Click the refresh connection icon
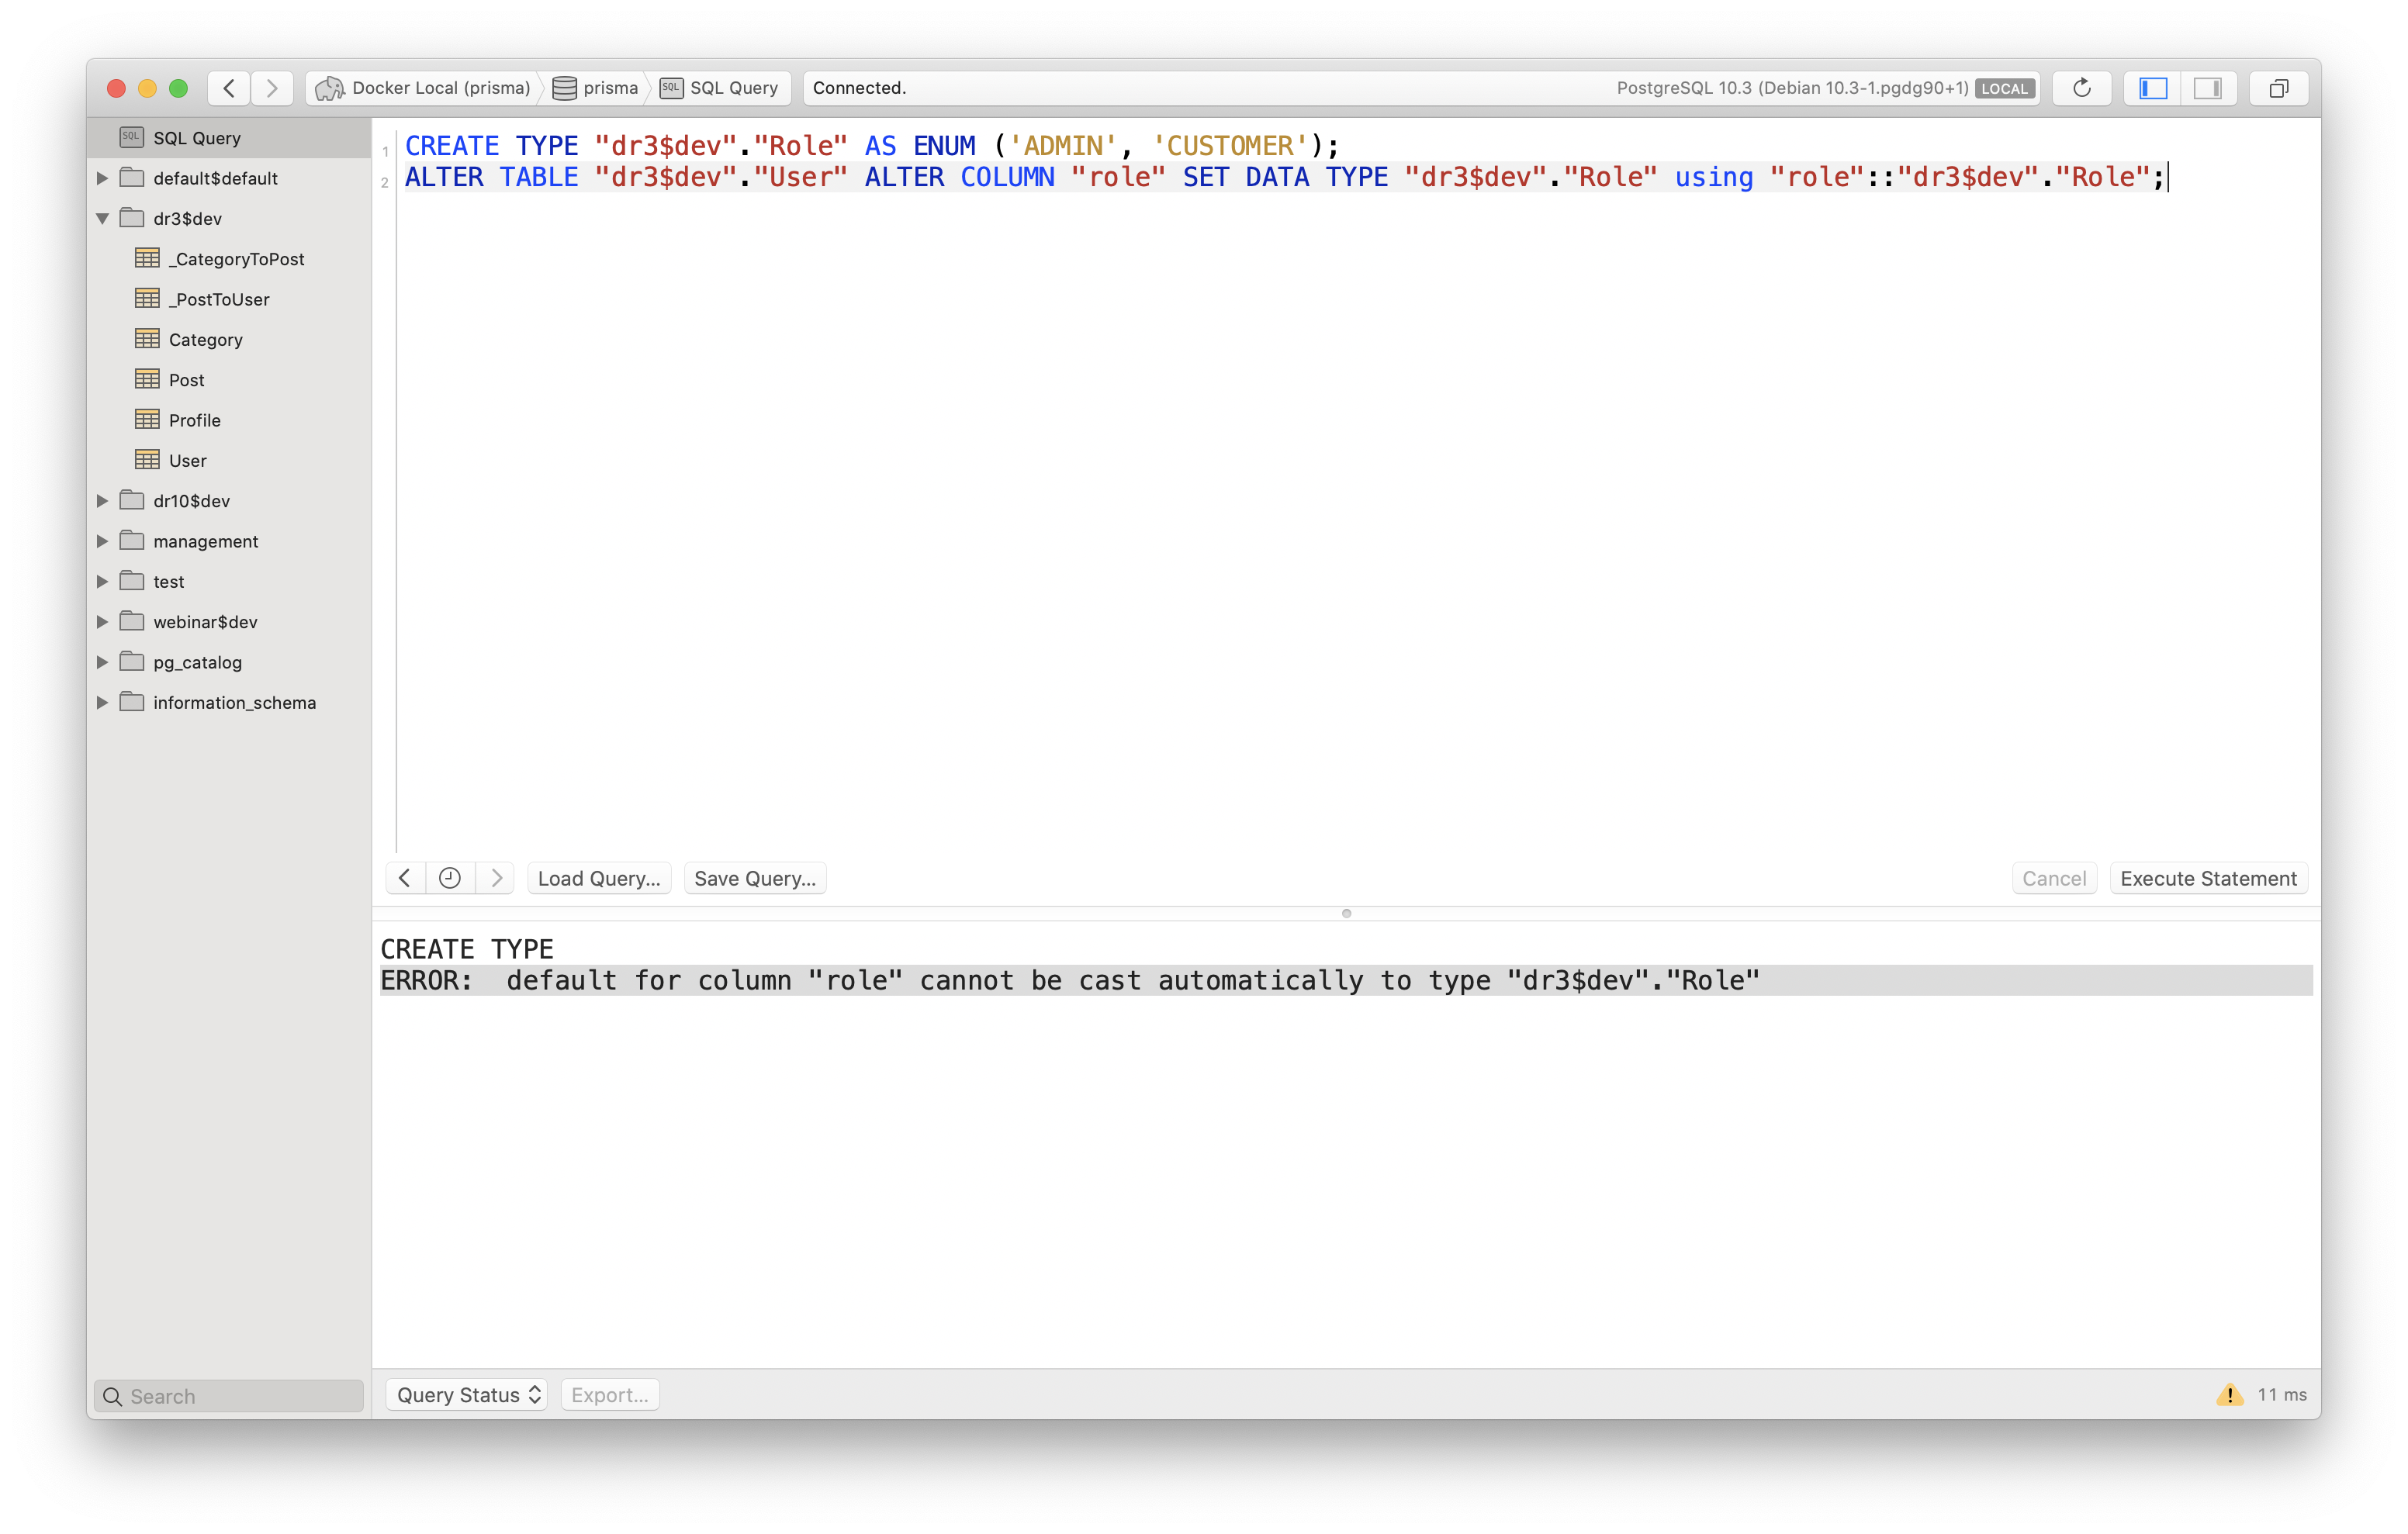Viewport: 2408px width, 1534px height. (x=2081, y=88)
